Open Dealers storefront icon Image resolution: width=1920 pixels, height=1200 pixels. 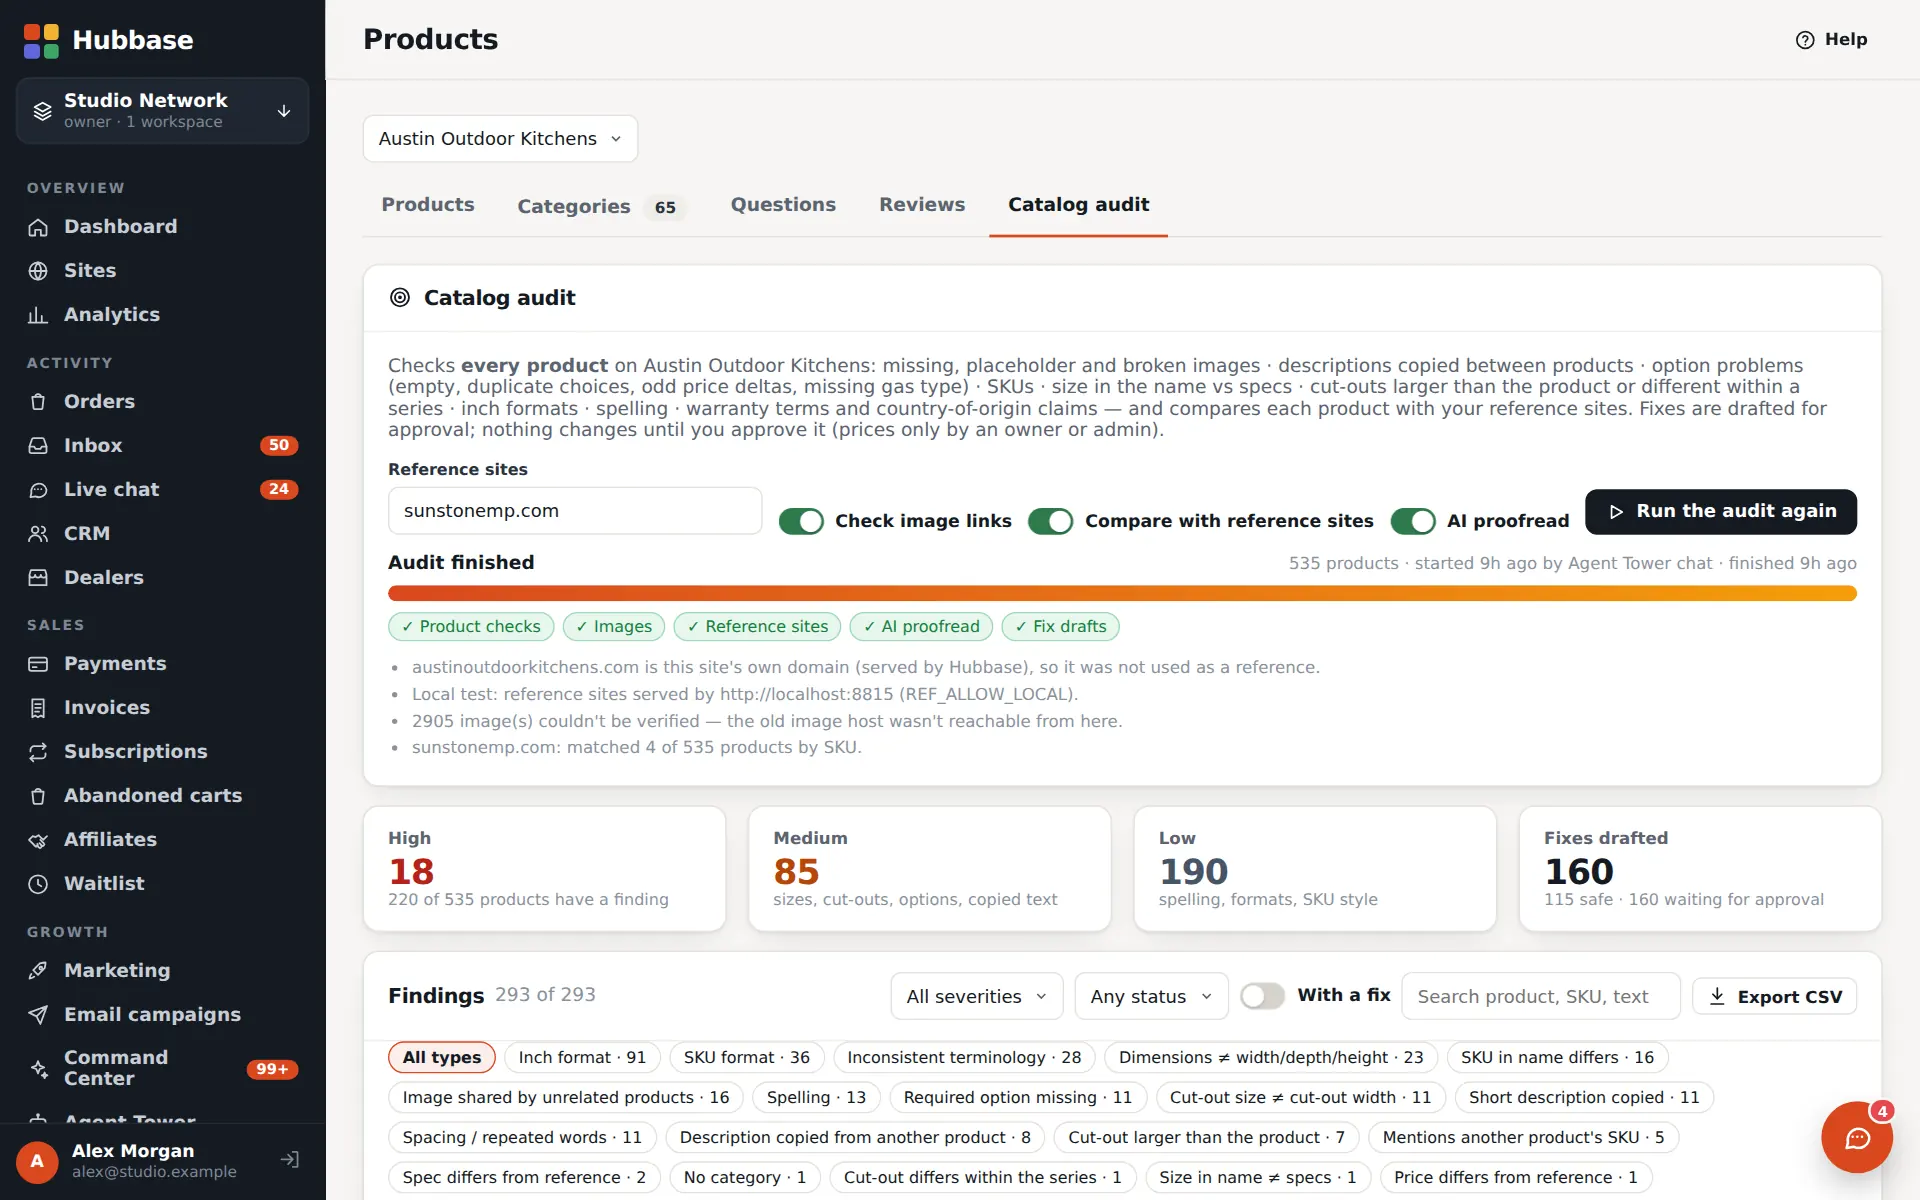tap(38, 578)
